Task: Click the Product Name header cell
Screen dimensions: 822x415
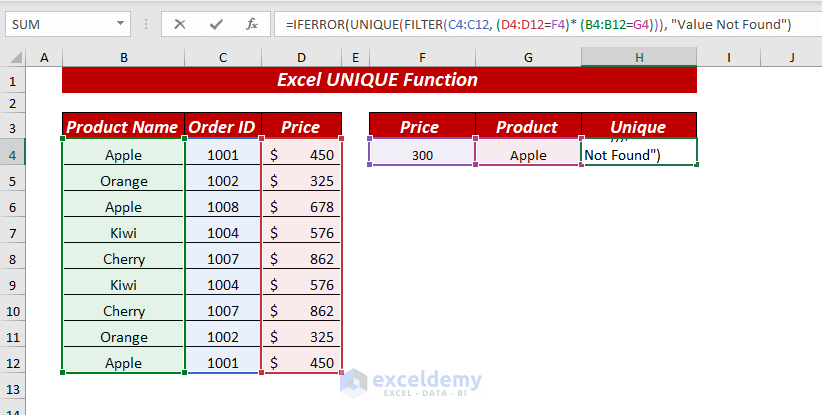Action: 123,126
